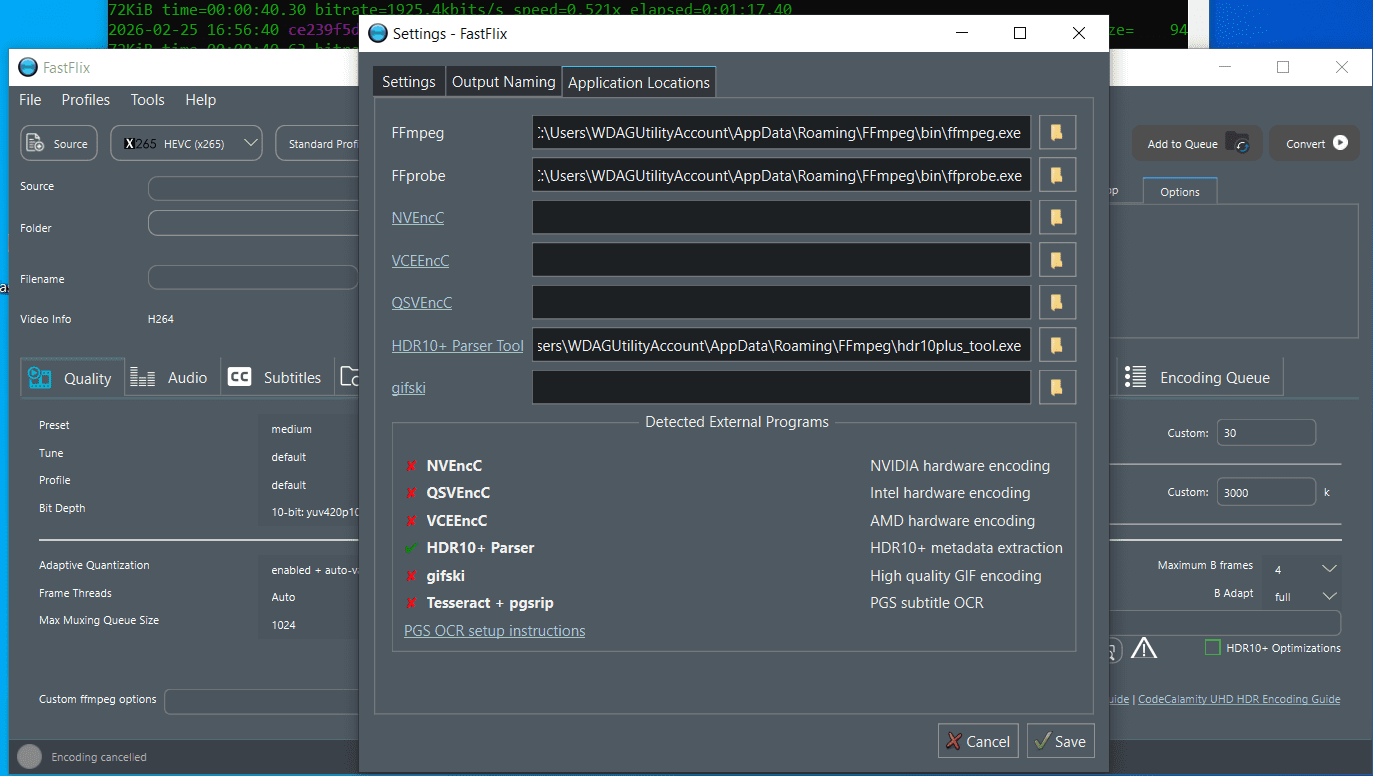Click the equalizer icon on the Audio tab
Screen dimensions: 1373x776
point(143,378)
